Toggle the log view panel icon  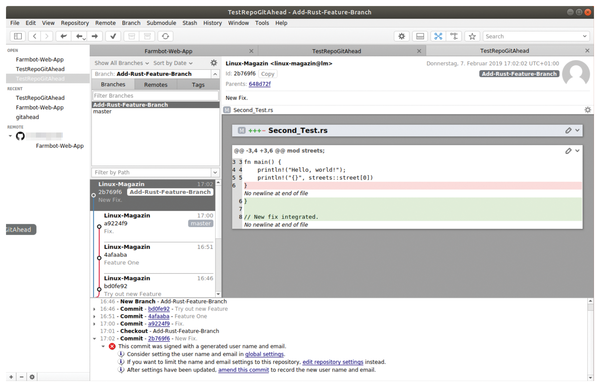420,36
